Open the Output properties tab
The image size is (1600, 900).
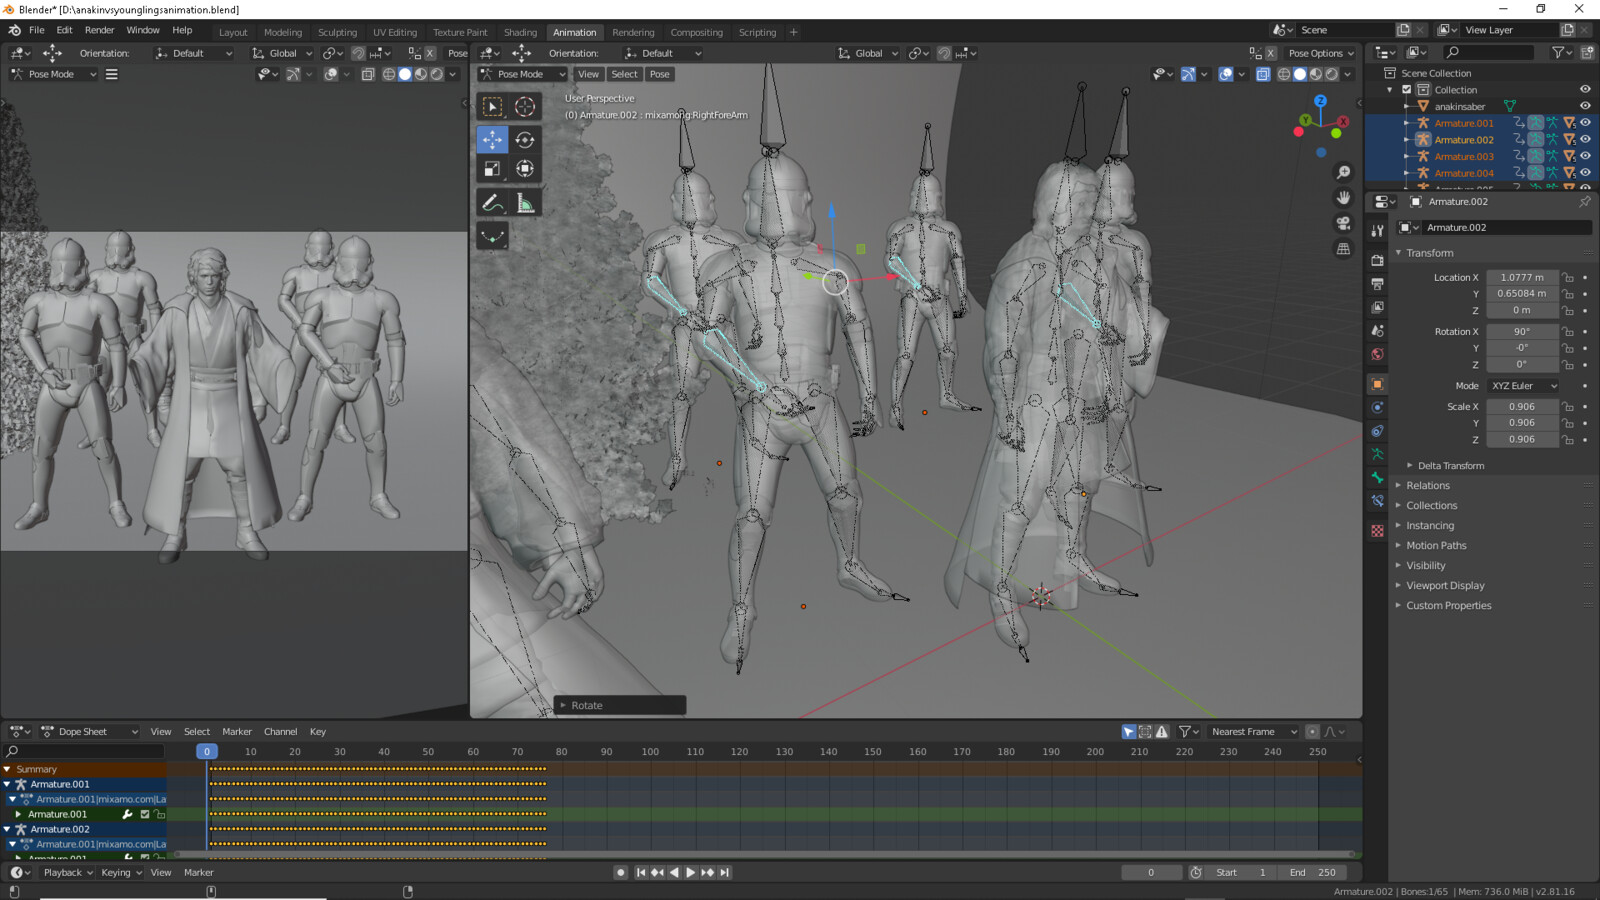click(1377, 284)
